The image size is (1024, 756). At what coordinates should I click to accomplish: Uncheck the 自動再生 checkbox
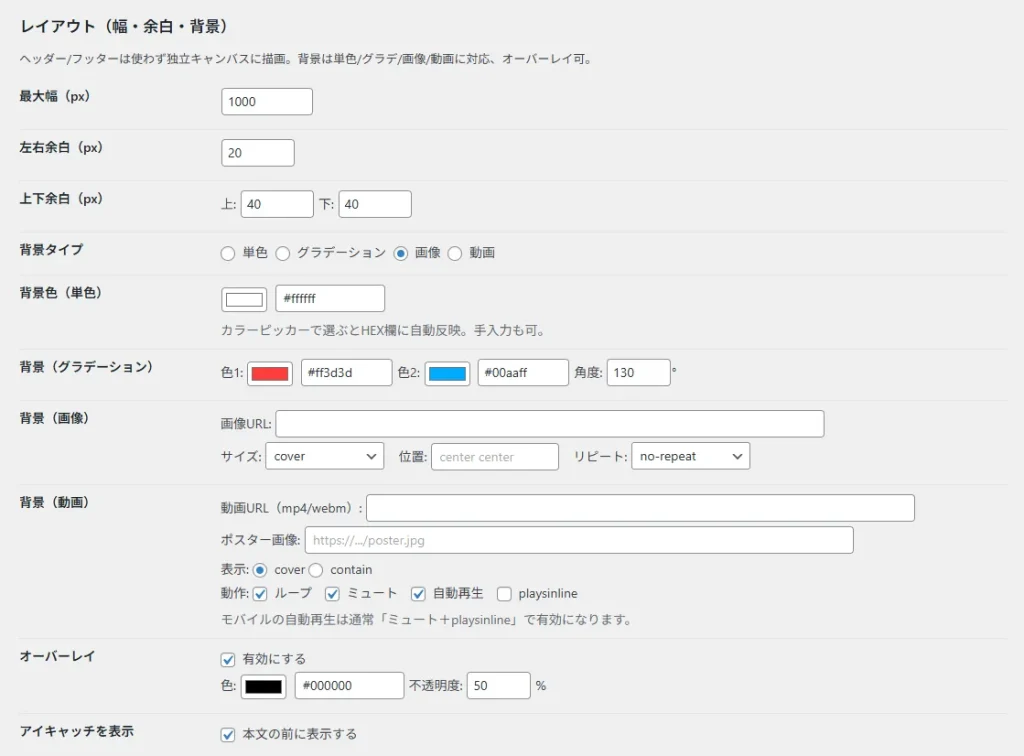click(x=419, y=593)
